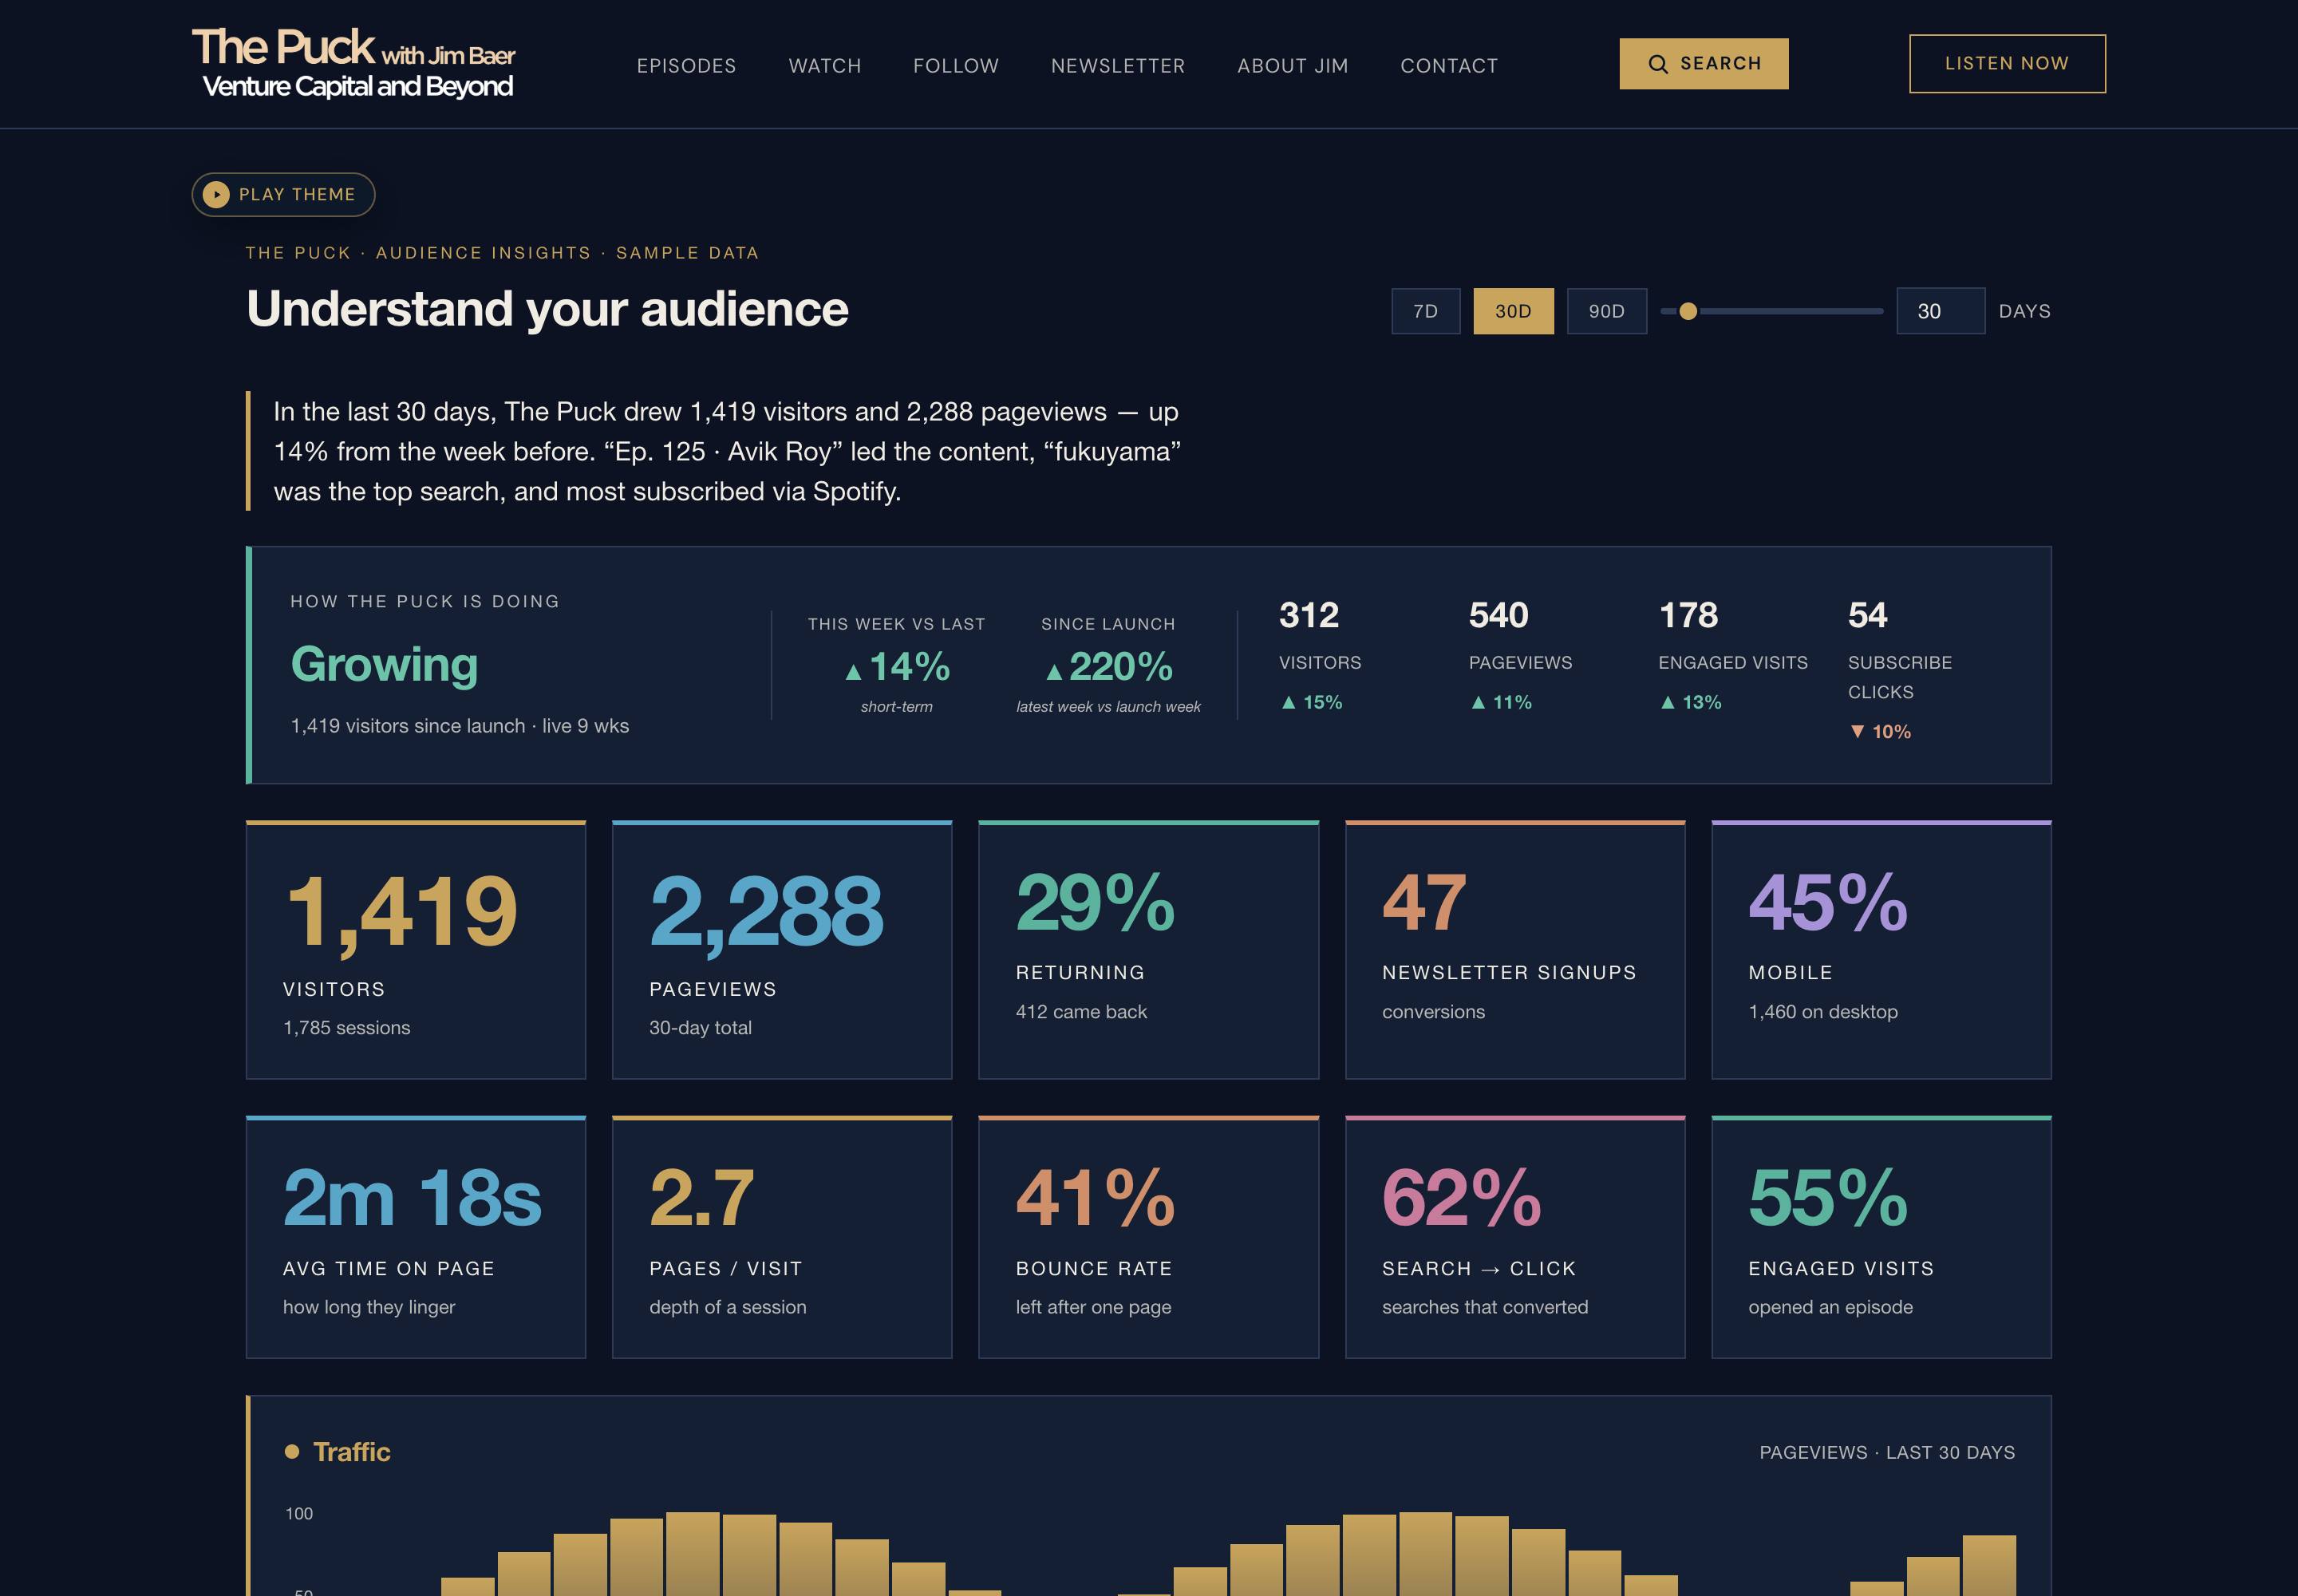Click the 'How The Puck Is Doing' label

pos(425,601)
